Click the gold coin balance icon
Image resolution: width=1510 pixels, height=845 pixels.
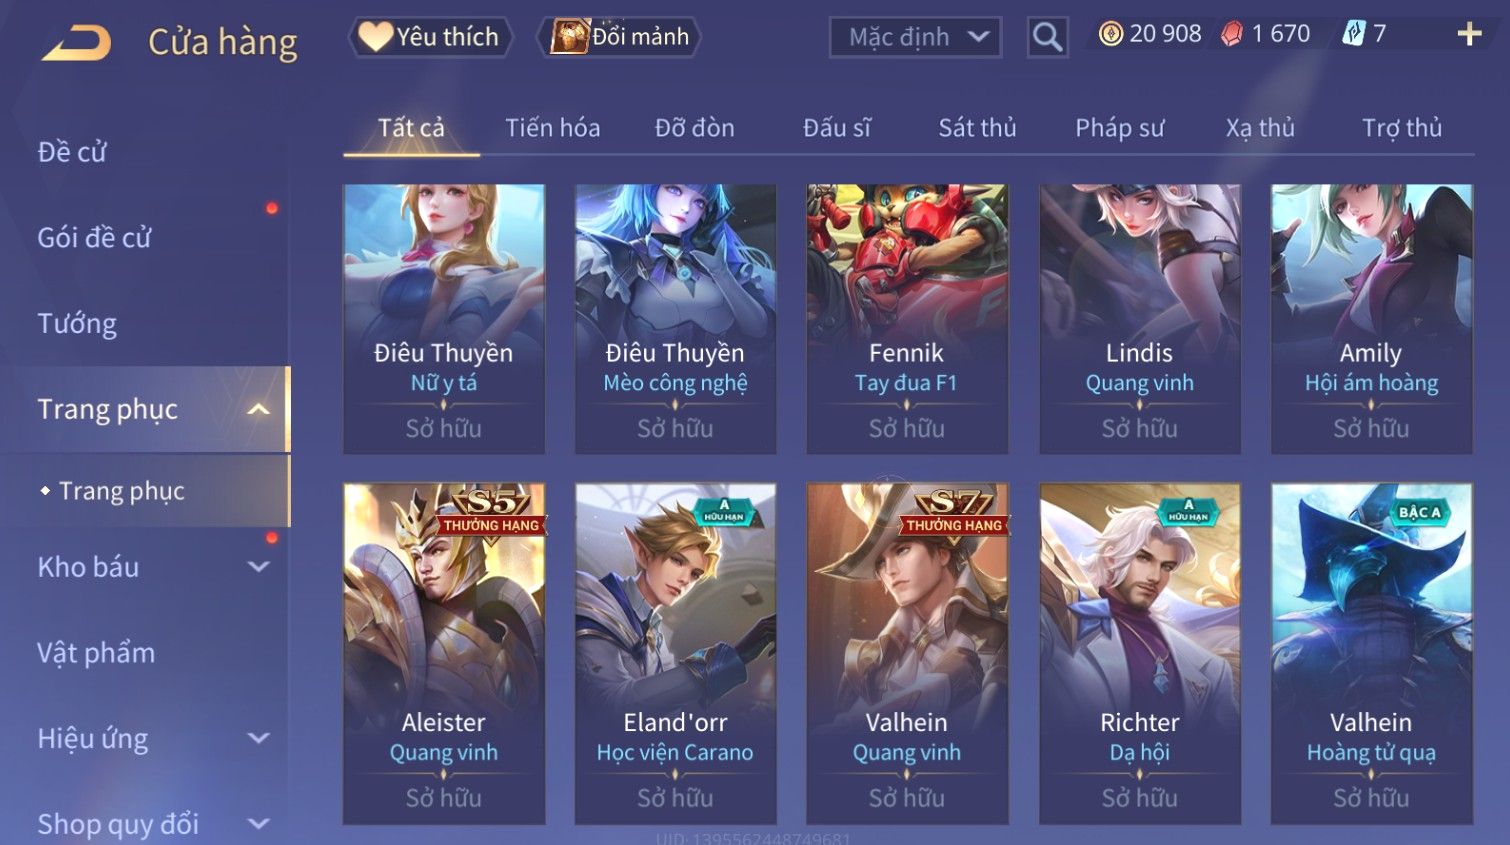point(1110,34)
